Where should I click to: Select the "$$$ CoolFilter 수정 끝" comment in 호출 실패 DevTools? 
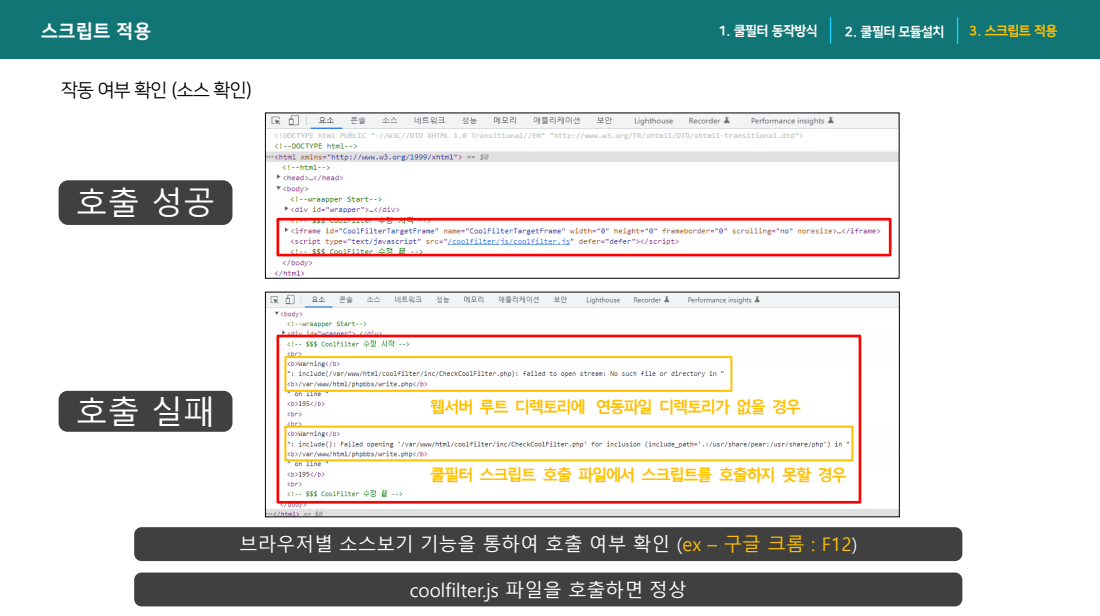tap(344, 494)
